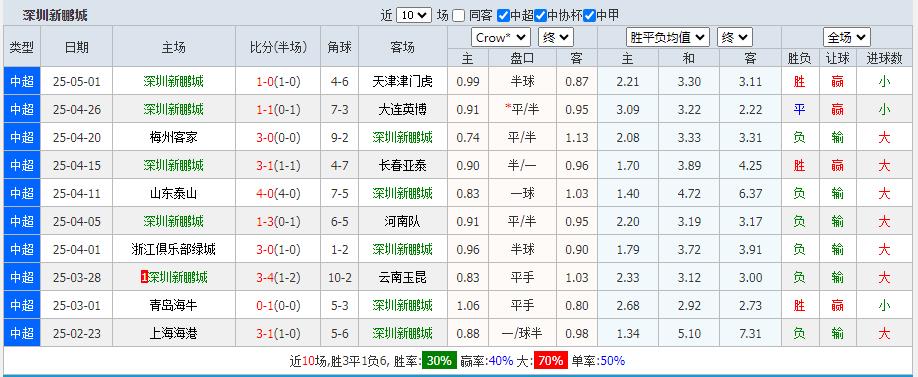
Task: Toggle the 同客 checkbox
Action: point(459,16)
